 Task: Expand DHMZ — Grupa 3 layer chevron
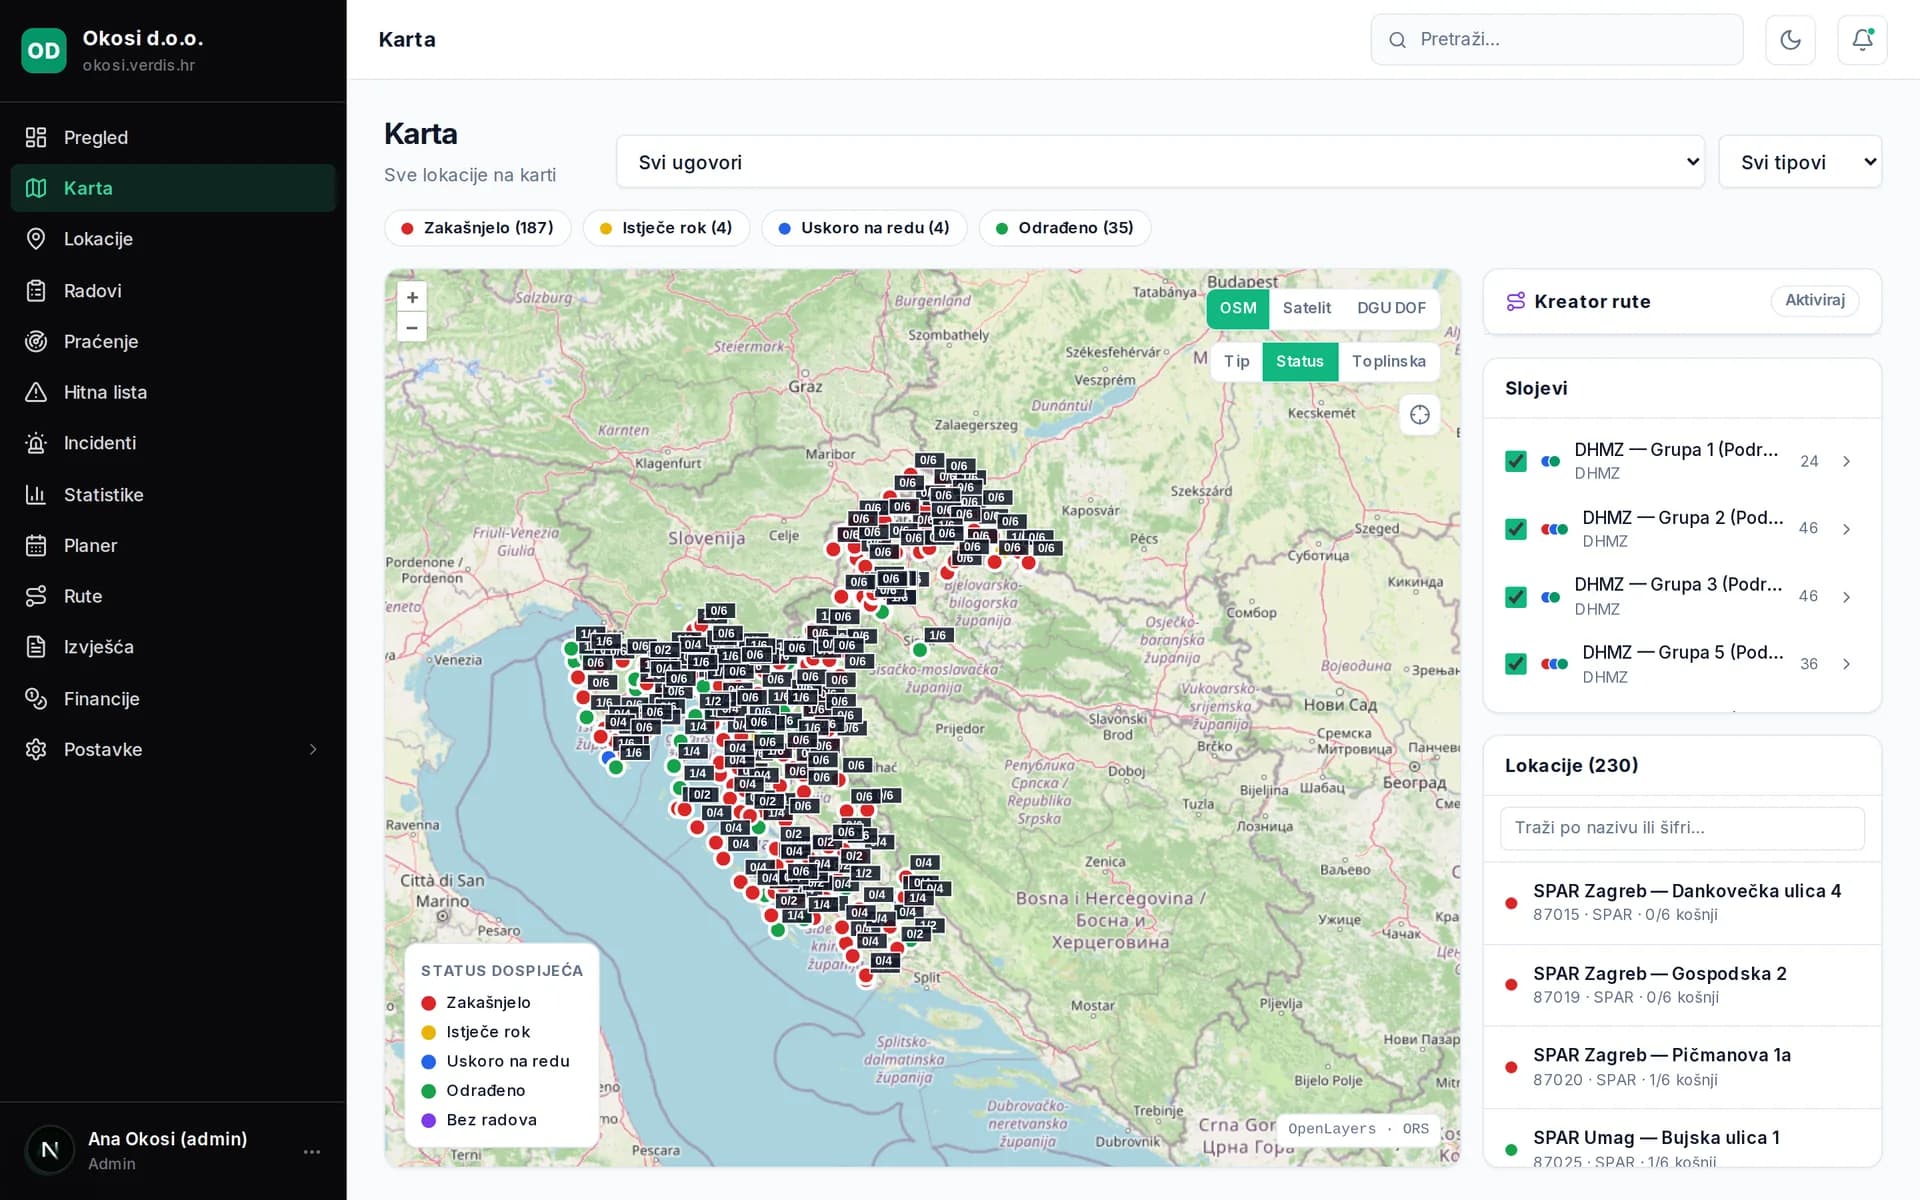coord(1847,597)
